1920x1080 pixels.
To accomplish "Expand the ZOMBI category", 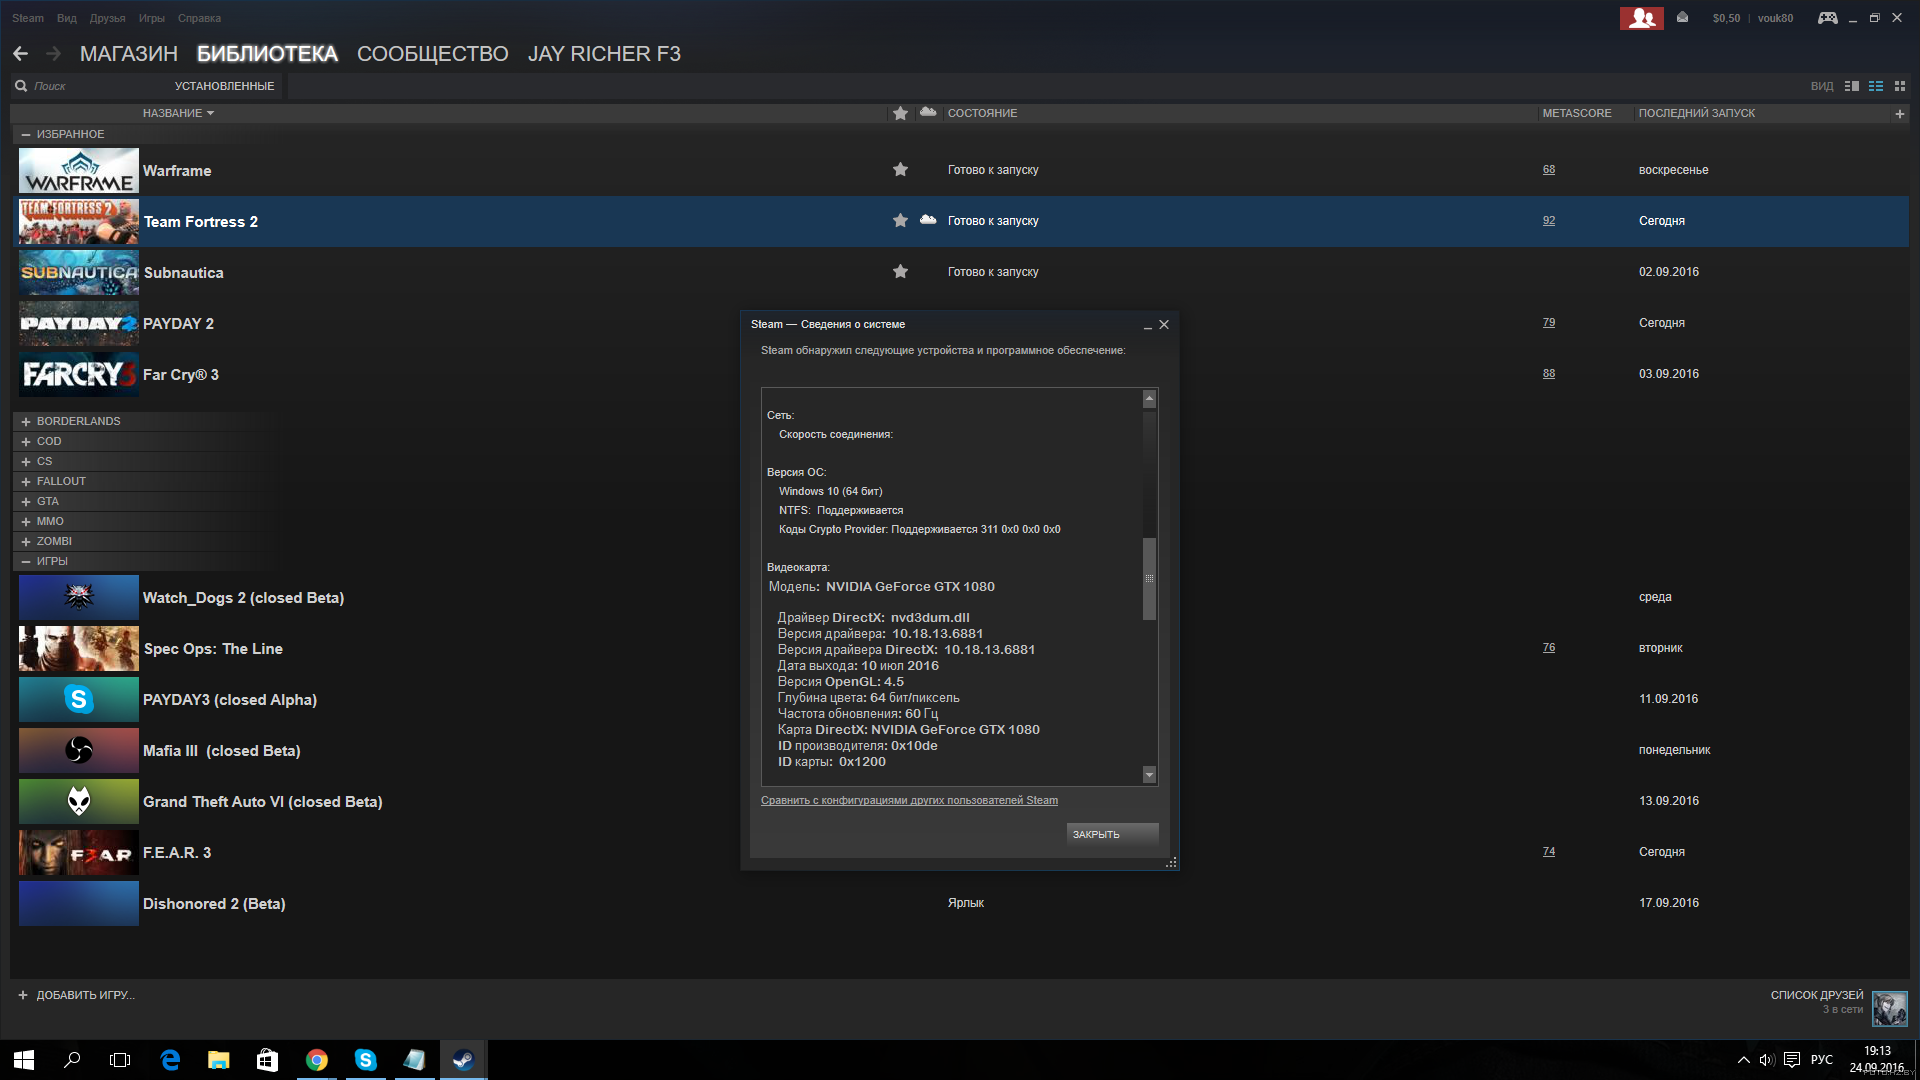I will (x=26, y=542).
